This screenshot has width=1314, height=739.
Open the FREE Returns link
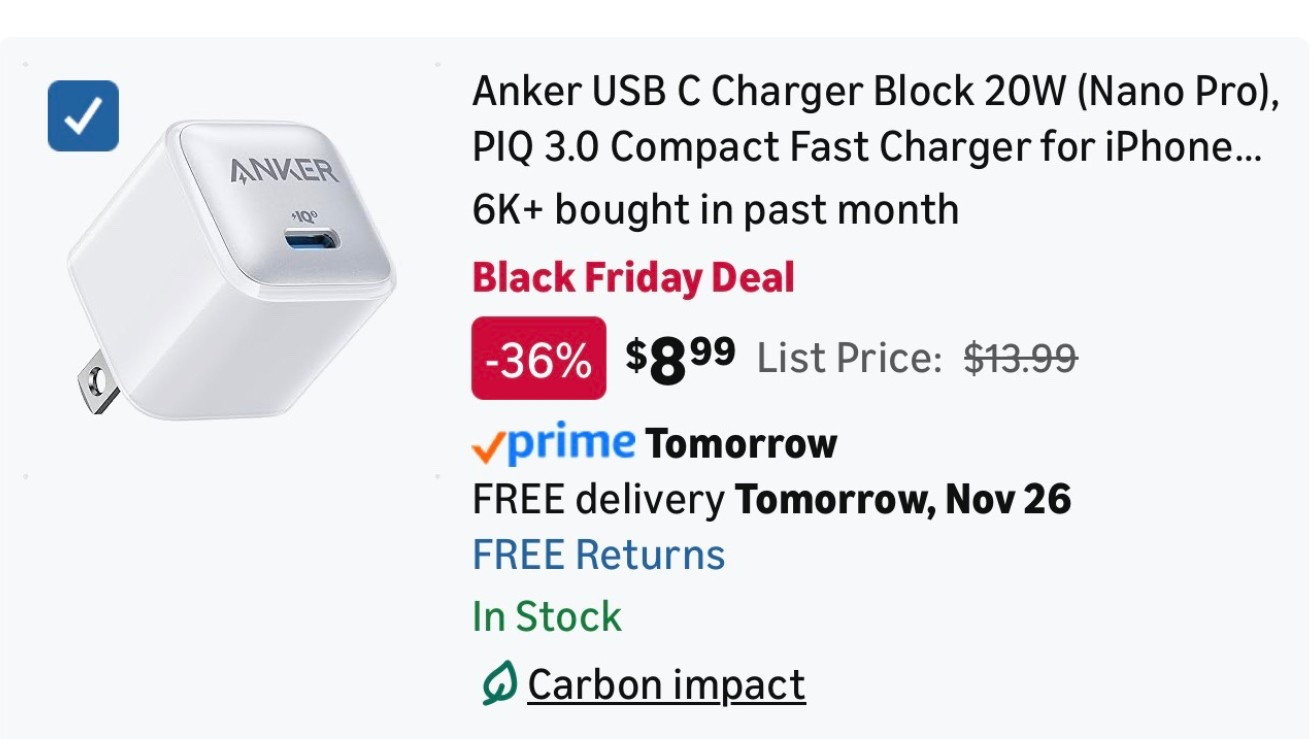pos(598,554)
